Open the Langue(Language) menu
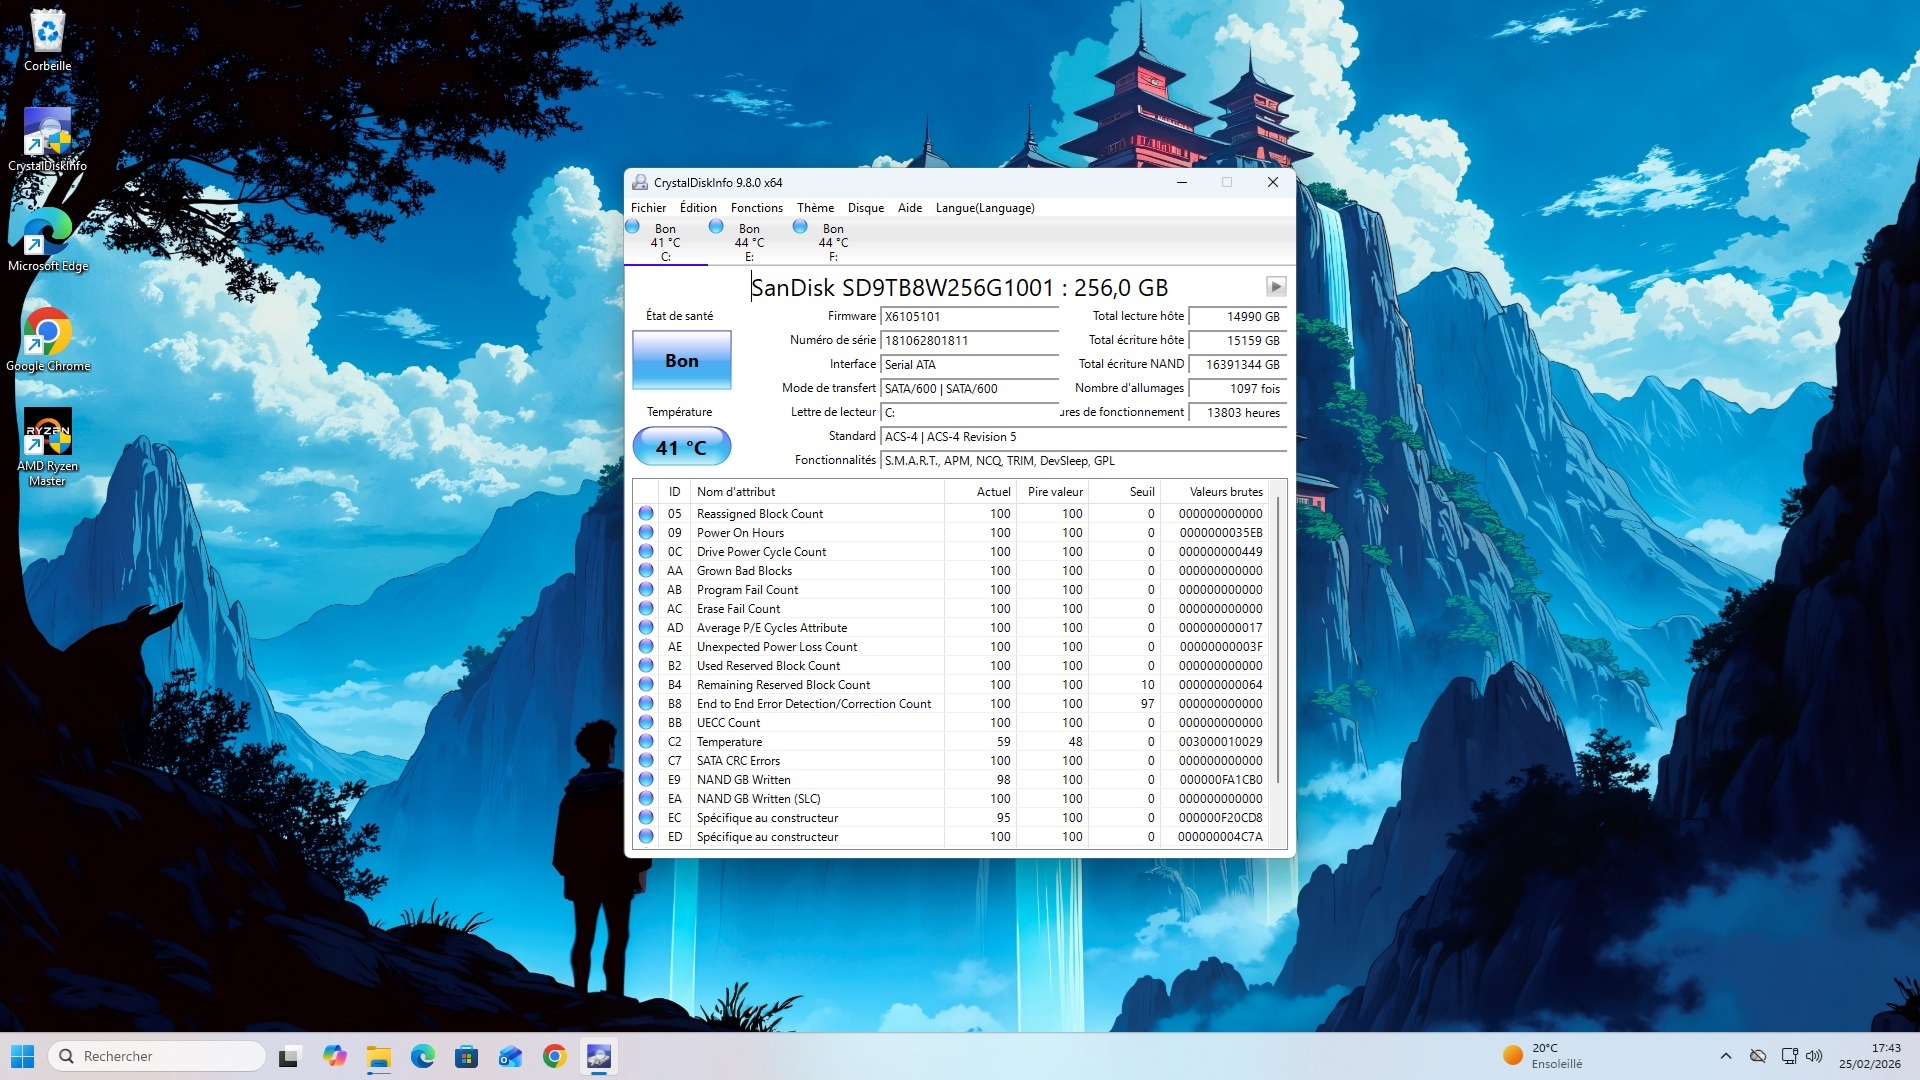This screenshot has width=1920, height=1080. tap(984, 208)
